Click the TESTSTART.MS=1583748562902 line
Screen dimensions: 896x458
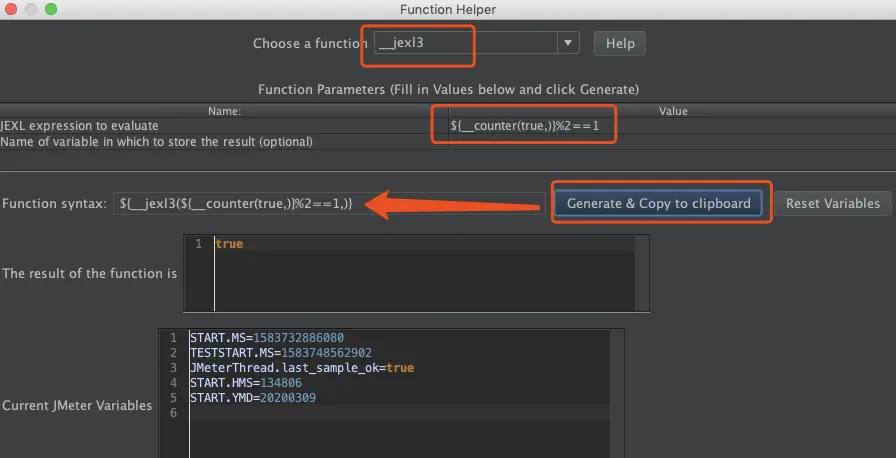(281, 353)
